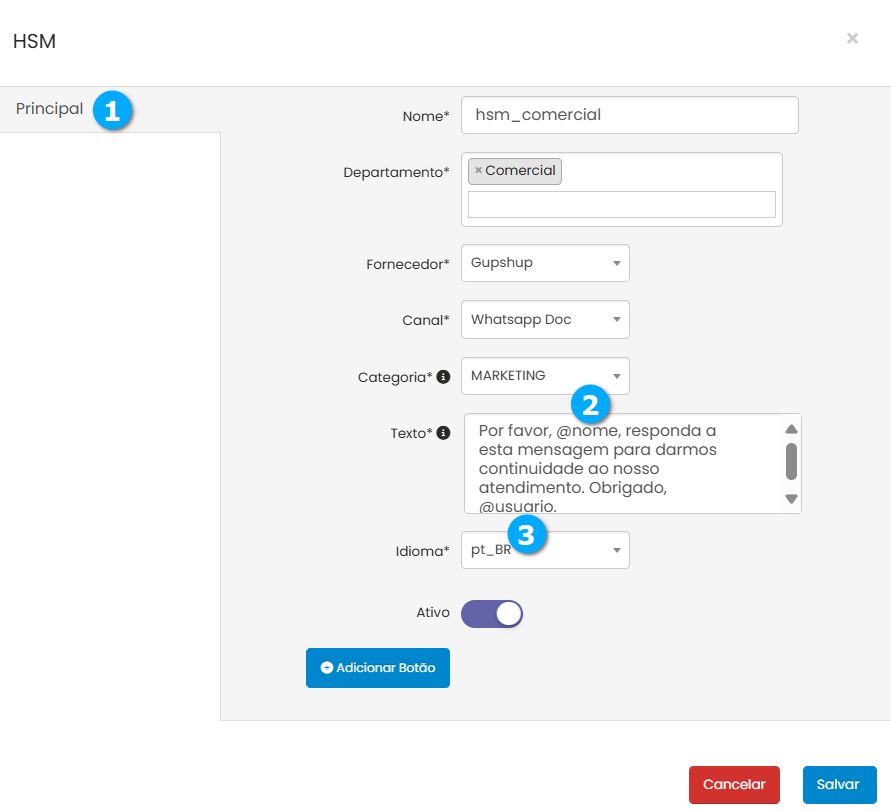Select the Principal tab
The width and height of the screenshot is (891, 811).
[49, 109]
